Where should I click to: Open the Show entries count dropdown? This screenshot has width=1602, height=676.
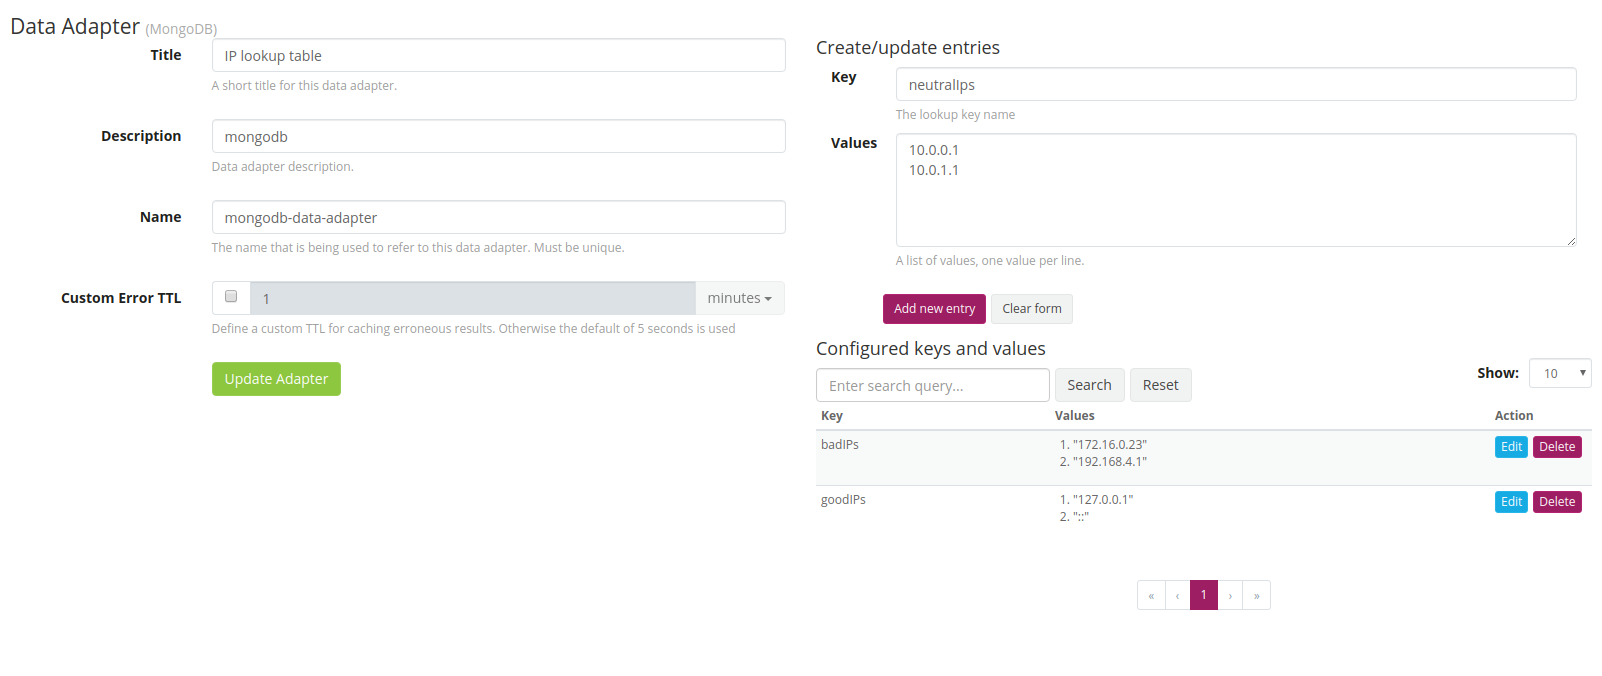pos(1559,372)
